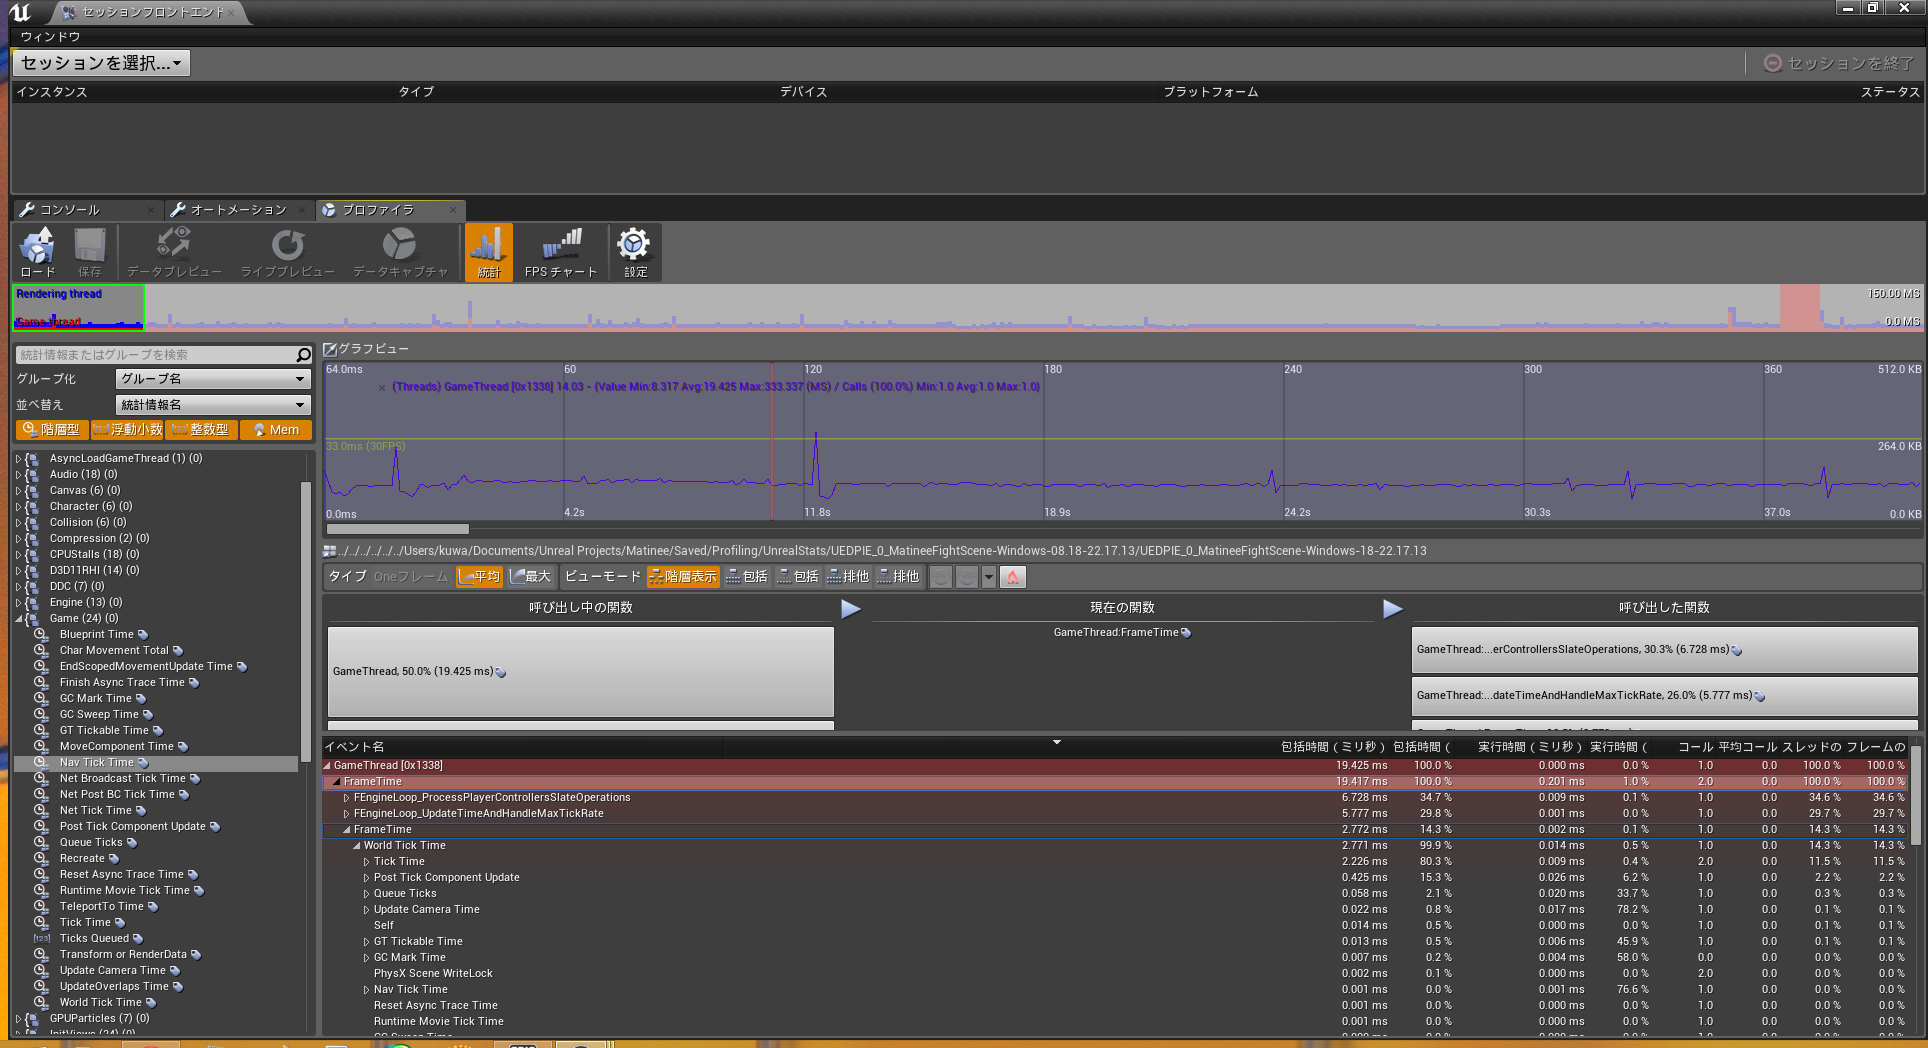Expand the Audio (18) stats group
This screenshot has height=1048, width=1928.
18,475
